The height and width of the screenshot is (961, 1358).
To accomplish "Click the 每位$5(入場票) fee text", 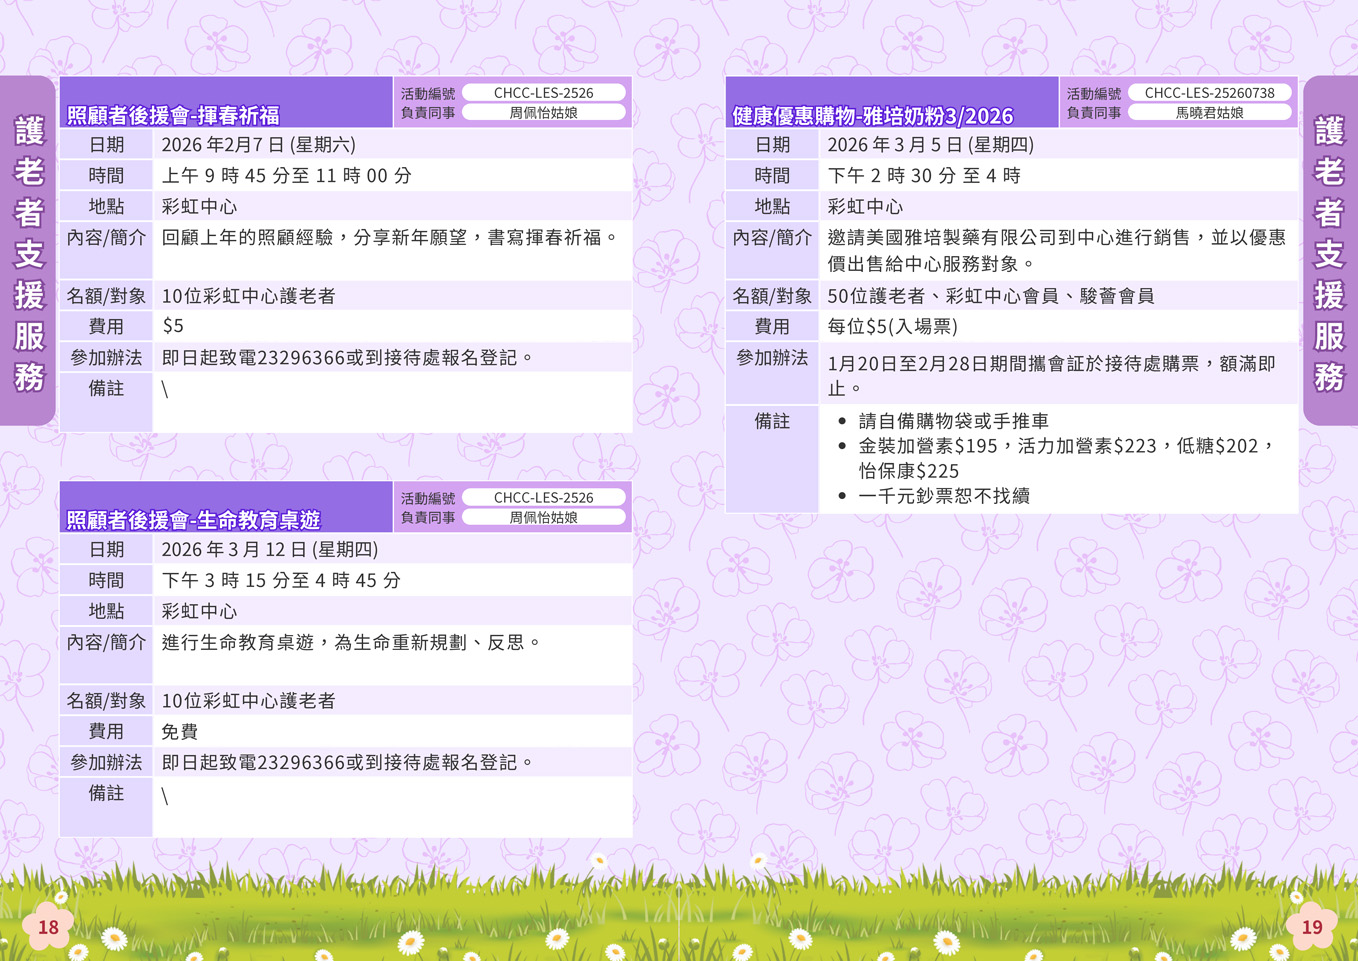I will click(x=892, y=327).
